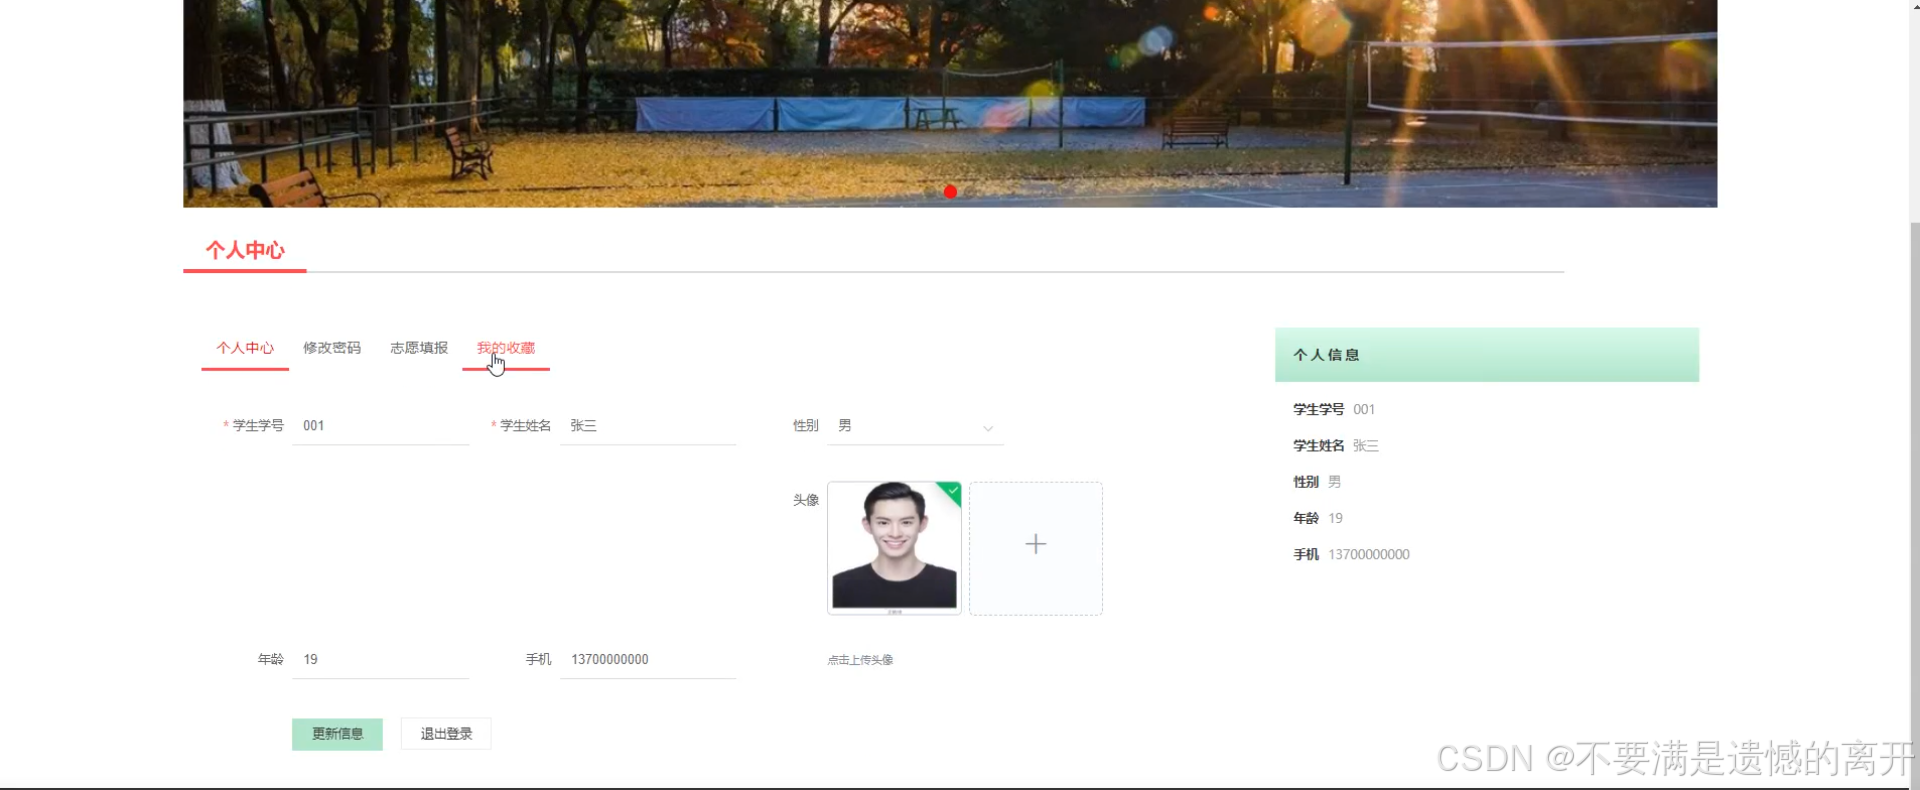Click 年龄 19 in 个人信息 panel
This screenshot has width=1920, height=790.
point(1318,518)
